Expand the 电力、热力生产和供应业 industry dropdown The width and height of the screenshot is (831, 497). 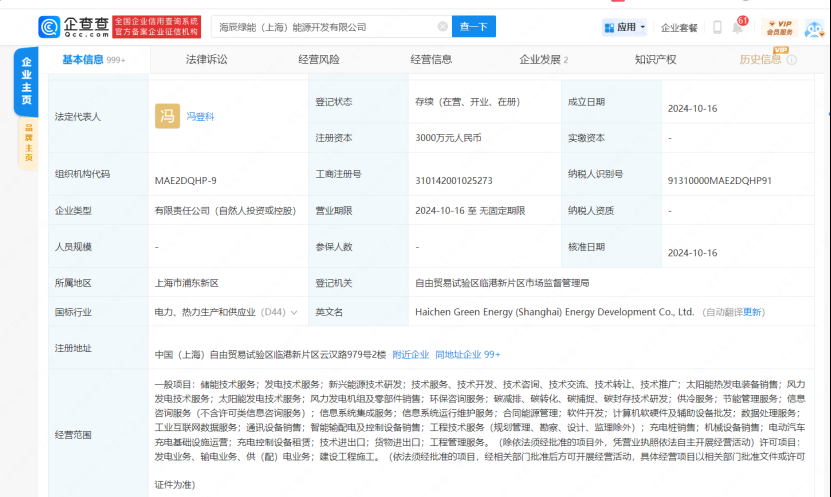(x=296, y=312)
